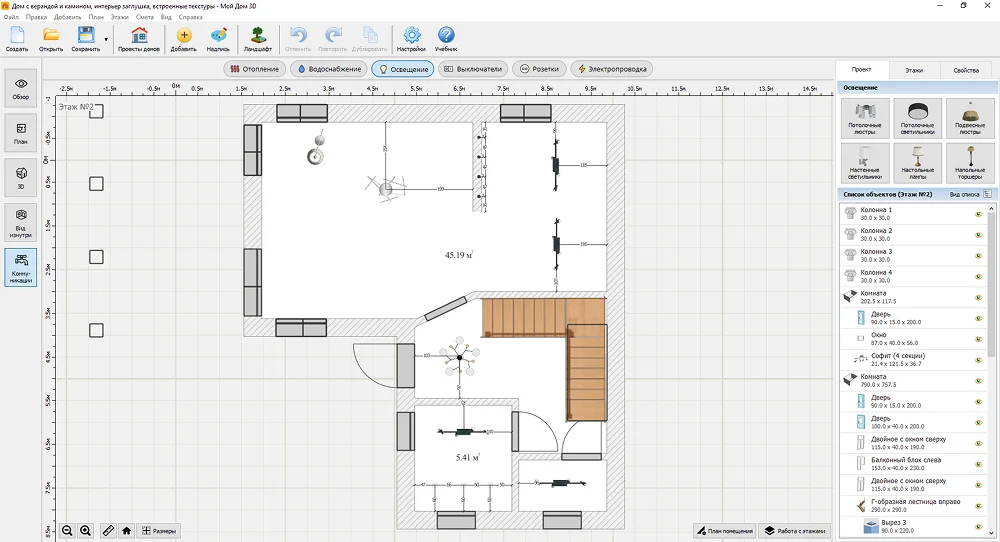This screenshot has width=1000, height=542.
Task: Open the Работа с этажами floors menu
Action: point(794,530)
